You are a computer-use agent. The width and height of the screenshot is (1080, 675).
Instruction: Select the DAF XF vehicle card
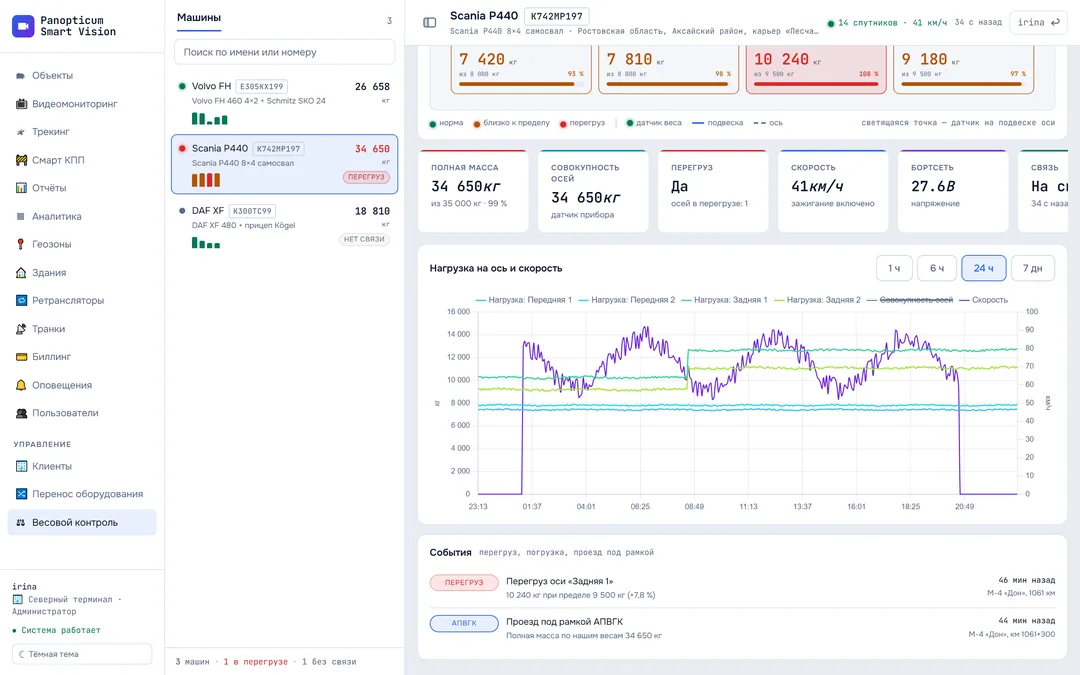(x=284, y=226)
